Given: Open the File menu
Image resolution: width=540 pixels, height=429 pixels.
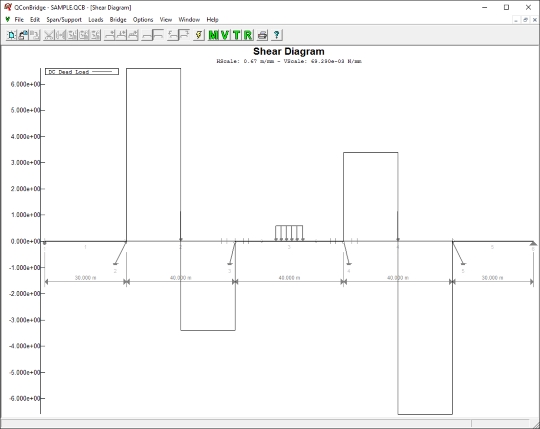Looking at the screenshot, I should [x=19, y=20].
